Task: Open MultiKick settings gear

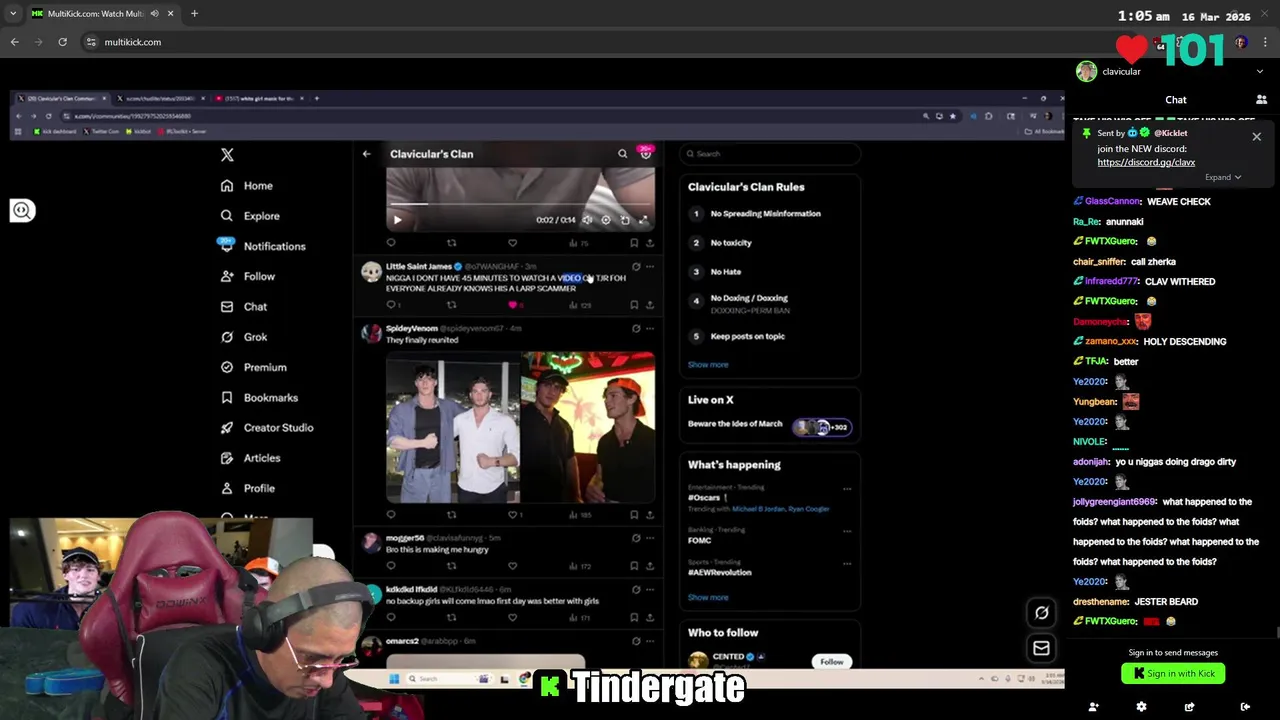Action: pyautogui.click(x=1141, y=707)
